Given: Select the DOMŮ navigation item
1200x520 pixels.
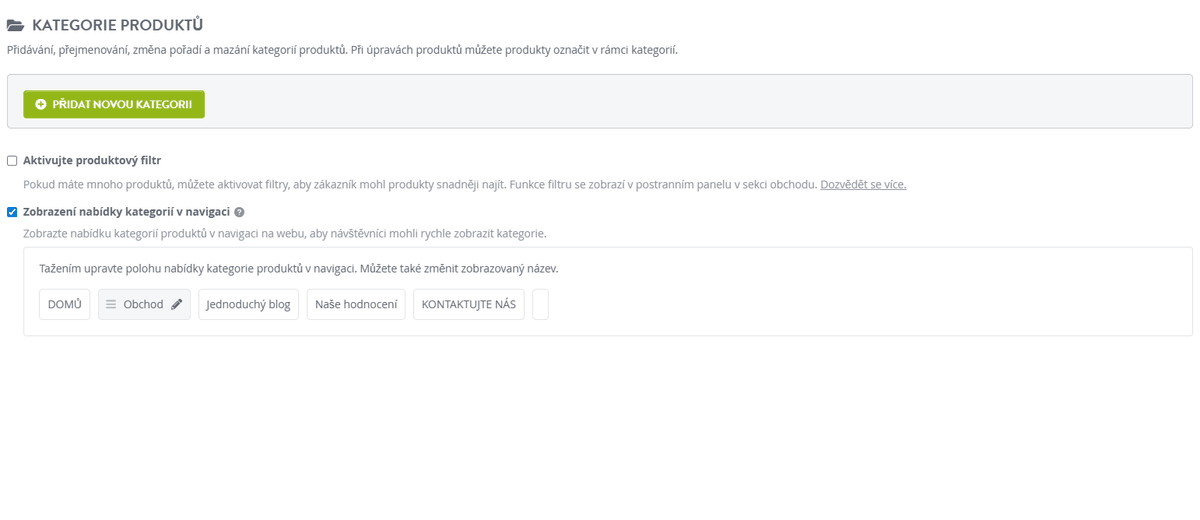Looking at the screenshot, I should tap(65, 304).
